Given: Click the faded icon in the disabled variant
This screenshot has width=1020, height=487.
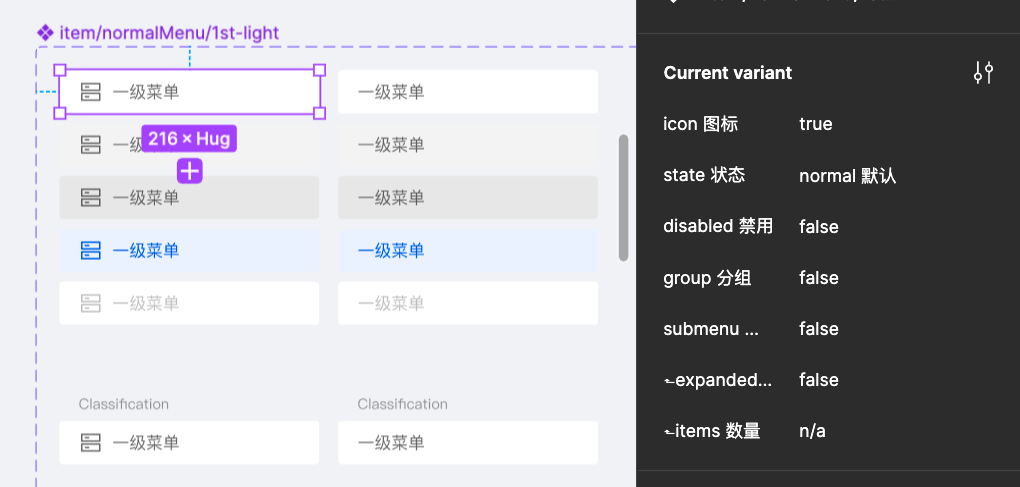Looking at the screenshot, I should [91, 303].
